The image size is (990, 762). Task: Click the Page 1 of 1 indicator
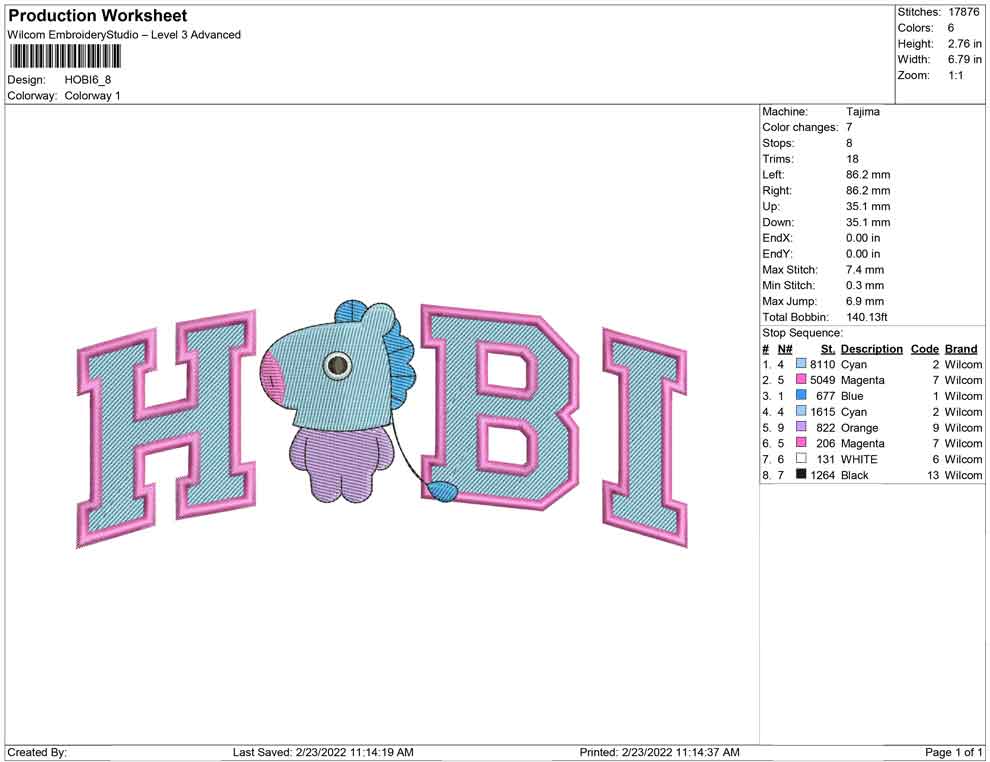(x=953, y=752)
